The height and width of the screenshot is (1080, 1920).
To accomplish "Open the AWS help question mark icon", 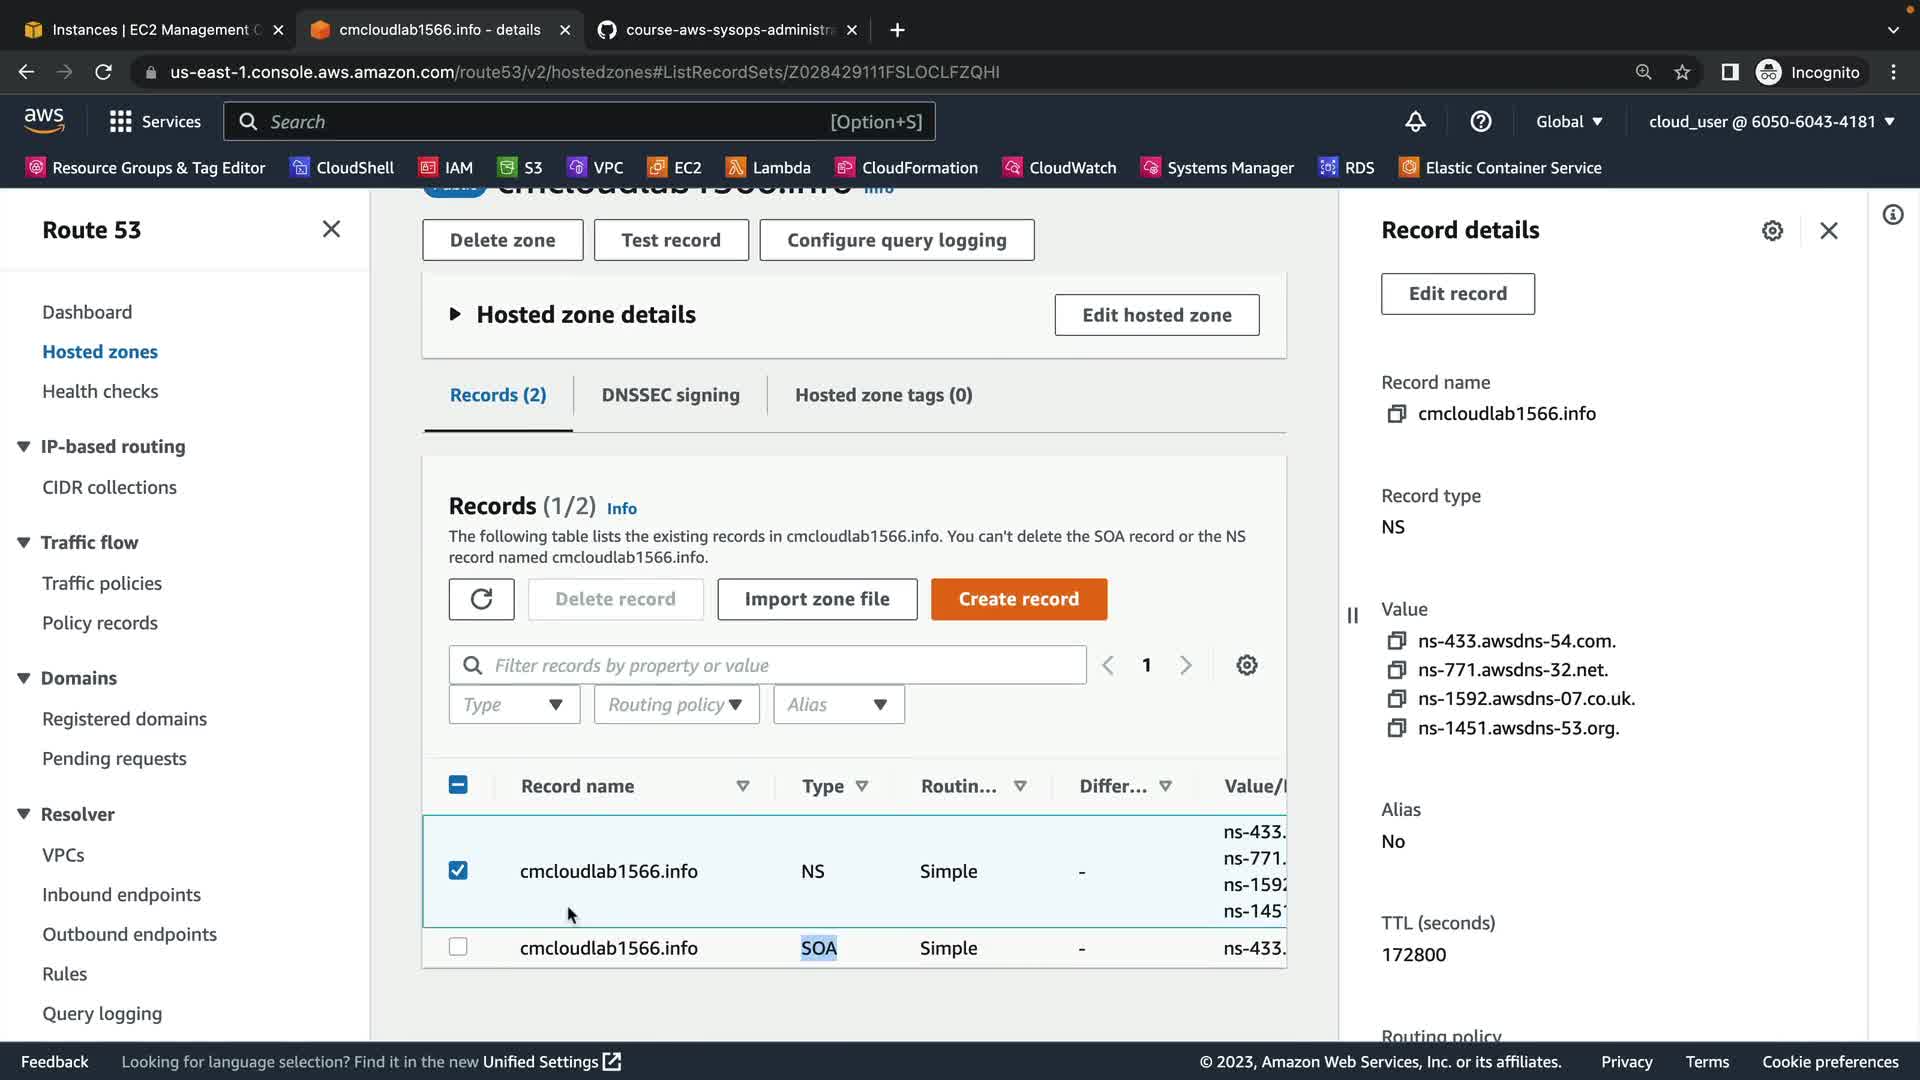I will point(1481,122).
